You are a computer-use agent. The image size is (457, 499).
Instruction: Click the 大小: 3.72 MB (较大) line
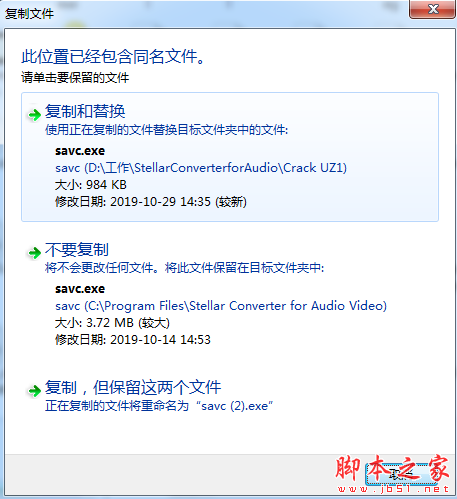[112, 323]
